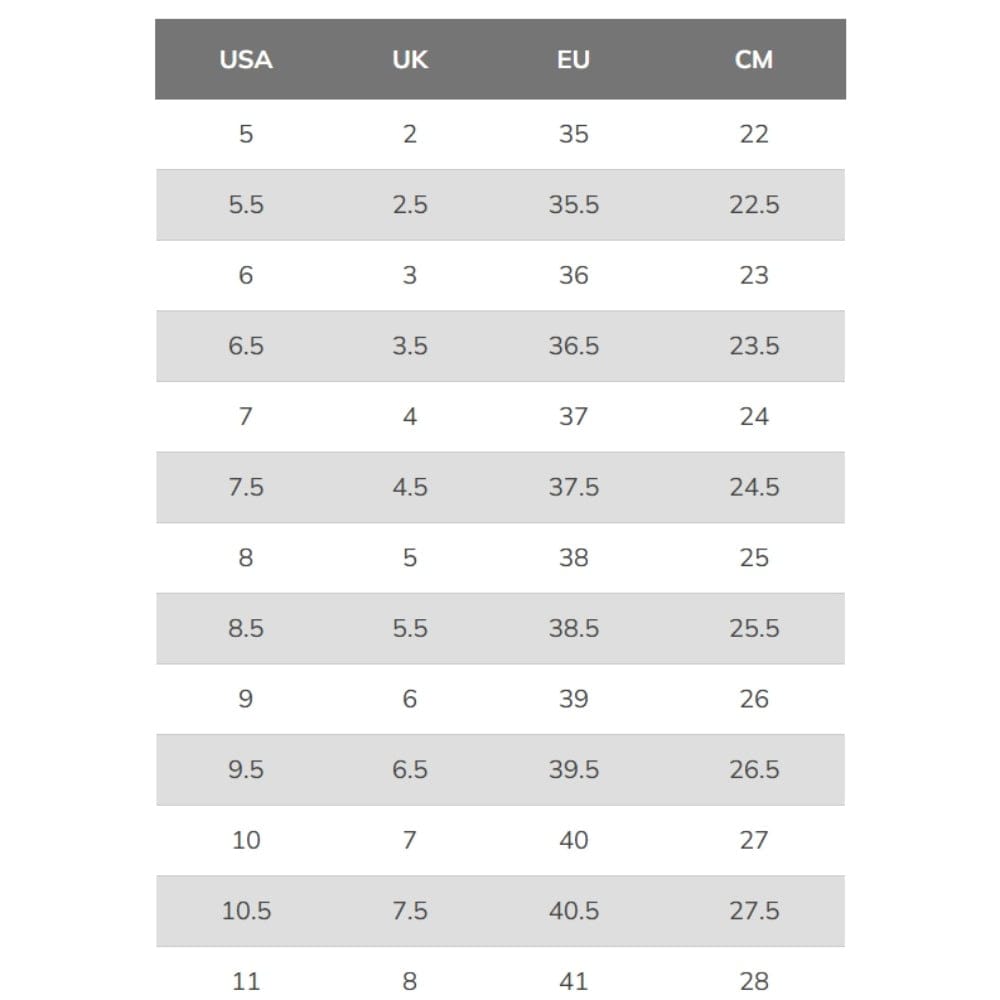Select the CM 22.5 cell
The height and width of the screenshot is (1000, 1000).
coord(754,205)
